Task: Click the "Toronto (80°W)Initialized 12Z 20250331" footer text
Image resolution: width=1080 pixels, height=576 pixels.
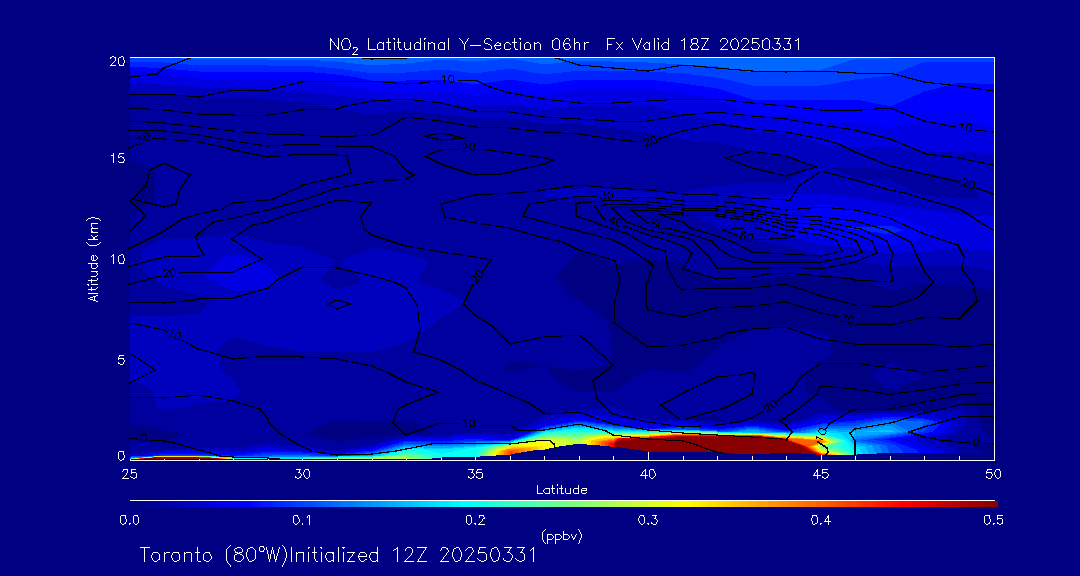Action: coord(338,555)
